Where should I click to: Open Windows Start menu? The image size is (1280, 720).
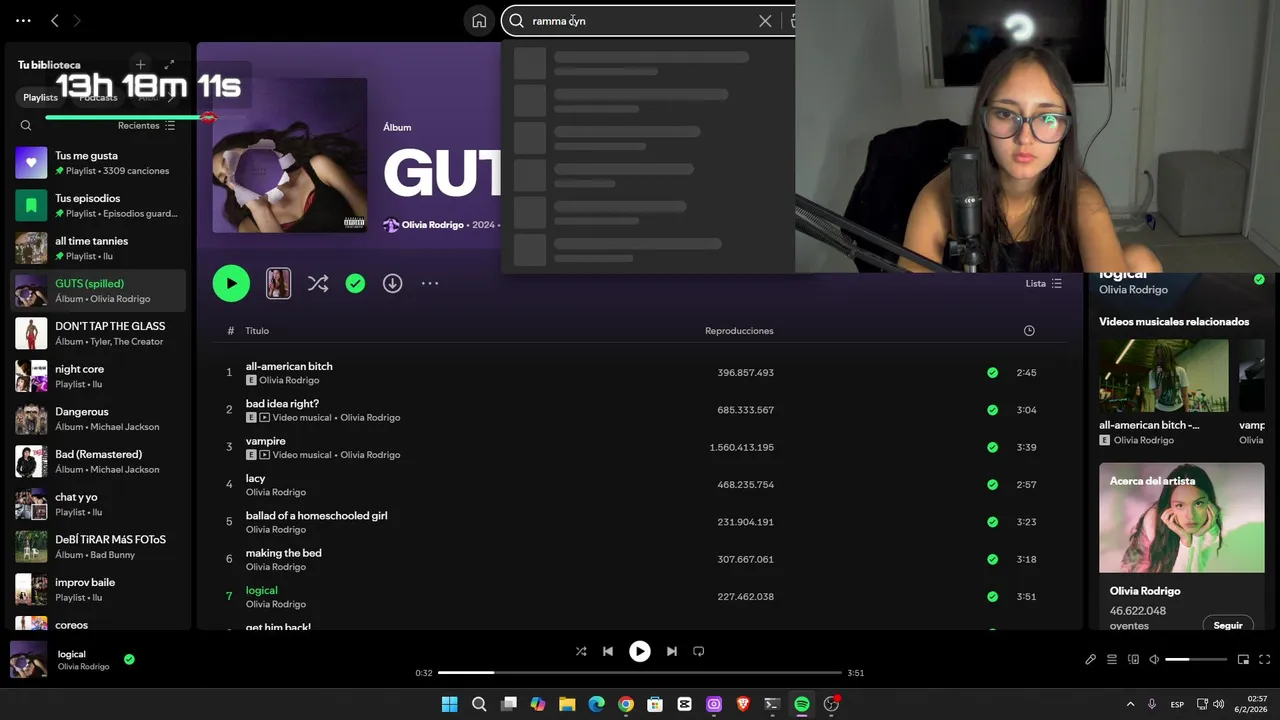pyautogui.click(x=450, y=704)
